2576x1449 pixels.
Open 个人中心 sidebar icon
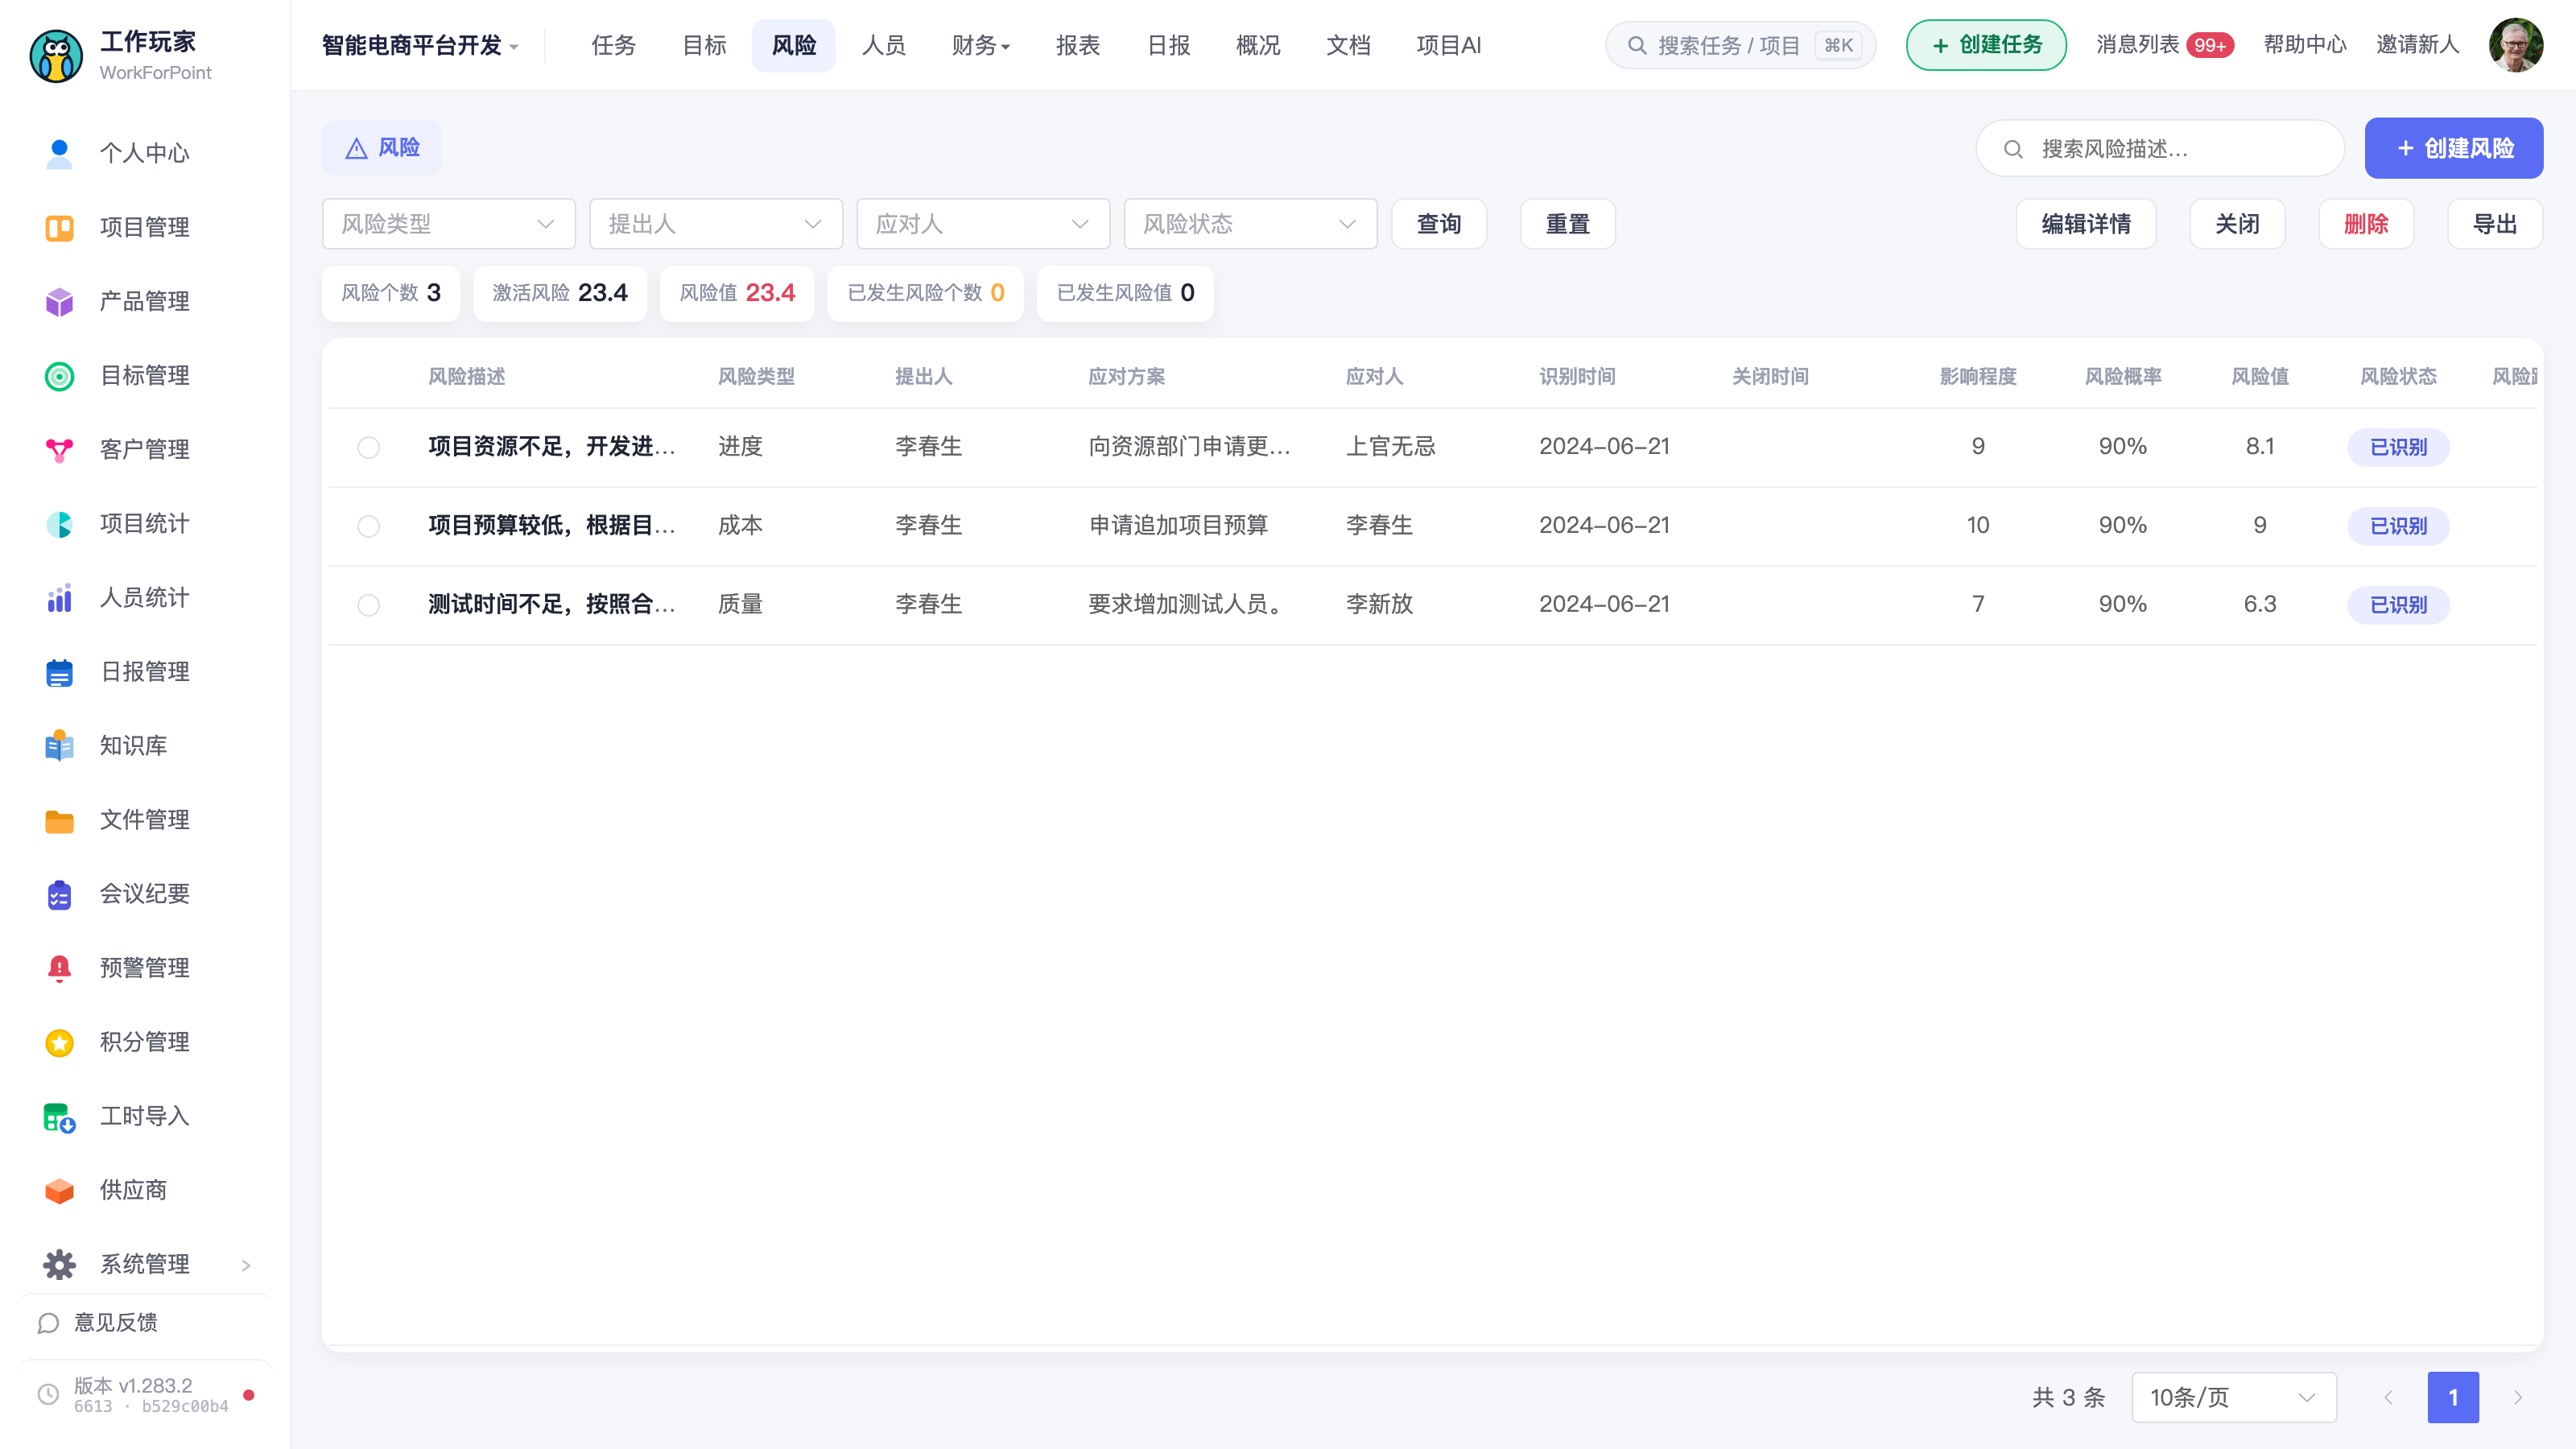coord(59,153)
